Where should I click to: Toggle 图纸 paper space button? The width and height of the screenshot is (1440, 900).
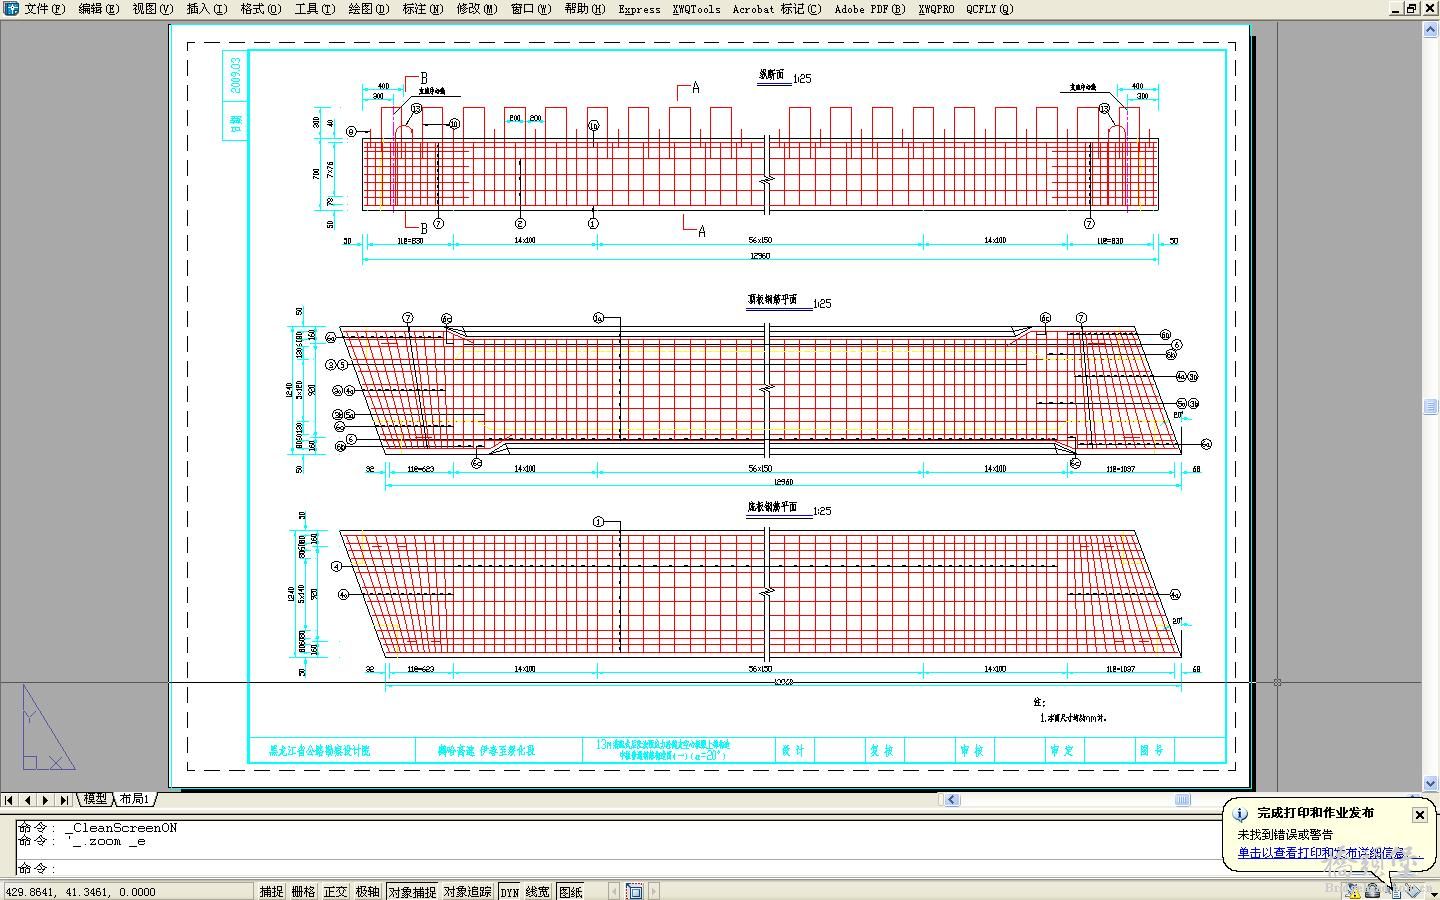point(571,891)
